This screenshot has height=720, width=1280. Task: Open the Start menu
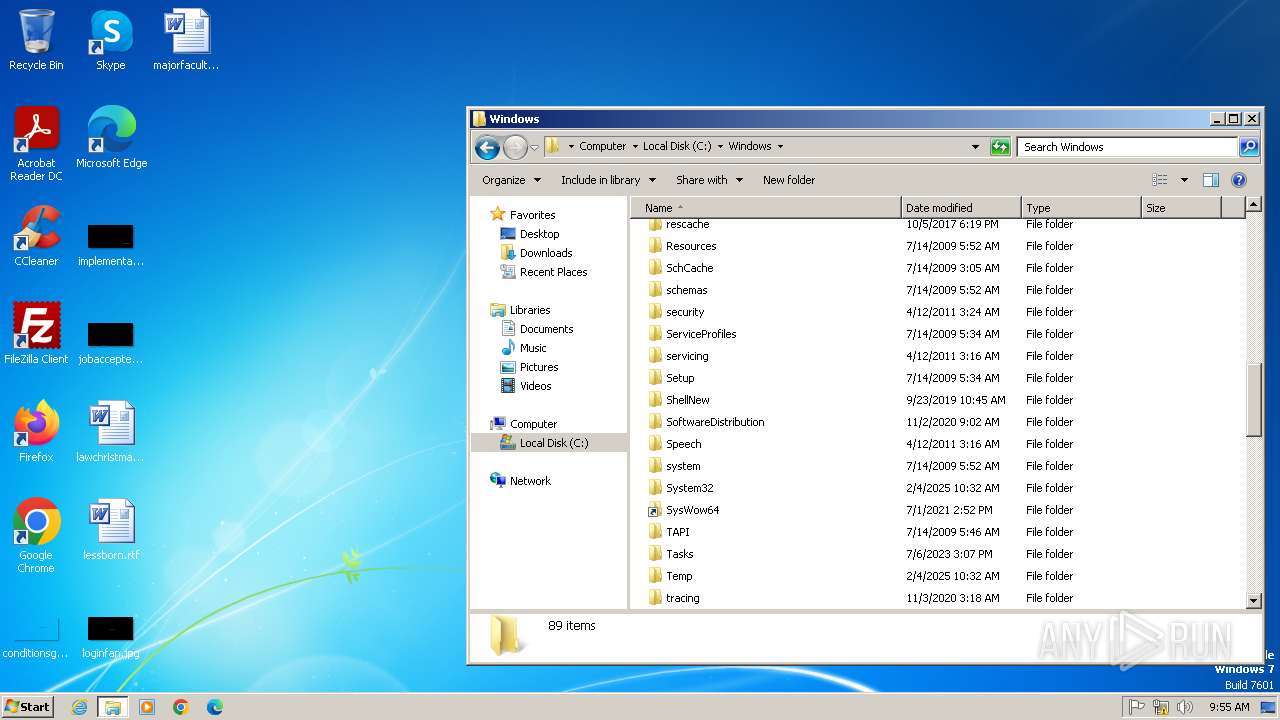point(27,706)
